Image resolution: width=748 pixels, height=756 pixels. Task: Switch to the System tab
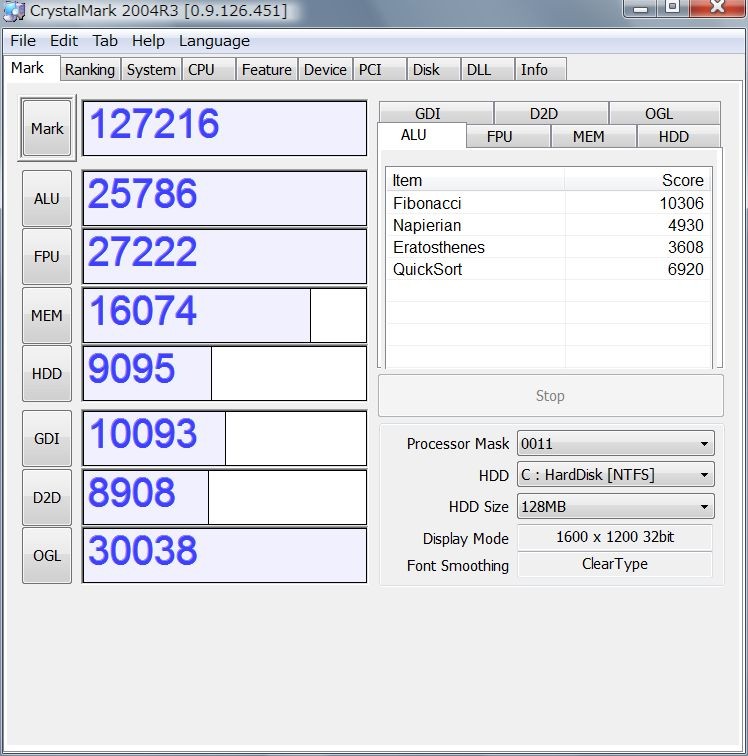(151, 70)
